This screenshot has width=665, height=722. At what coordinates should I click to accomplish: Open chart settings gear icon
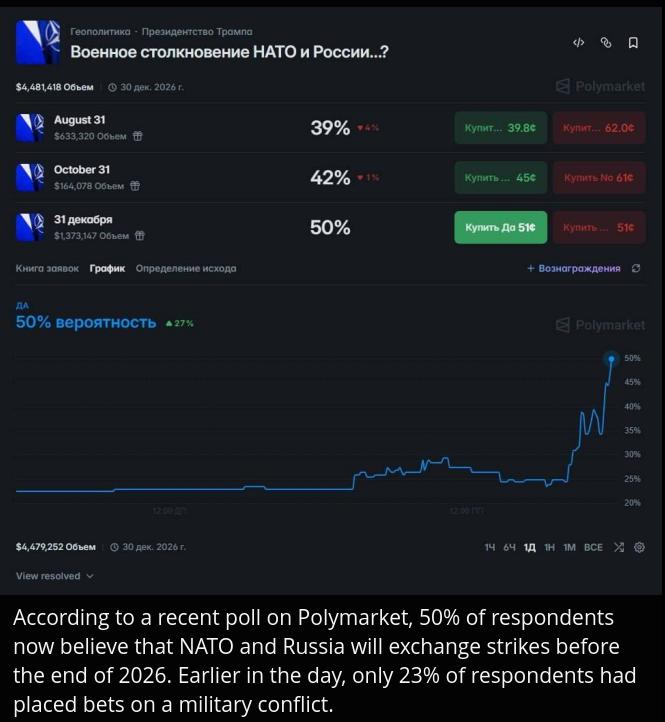point(639,547)
